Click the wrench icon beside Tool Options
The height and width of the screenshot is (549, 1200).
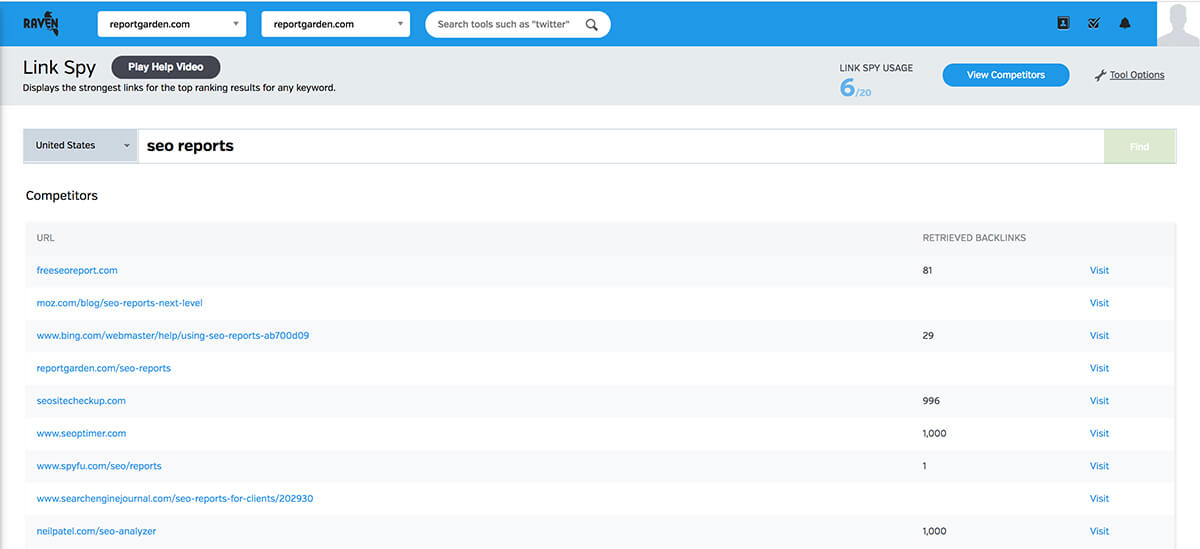pos(1100,75)
